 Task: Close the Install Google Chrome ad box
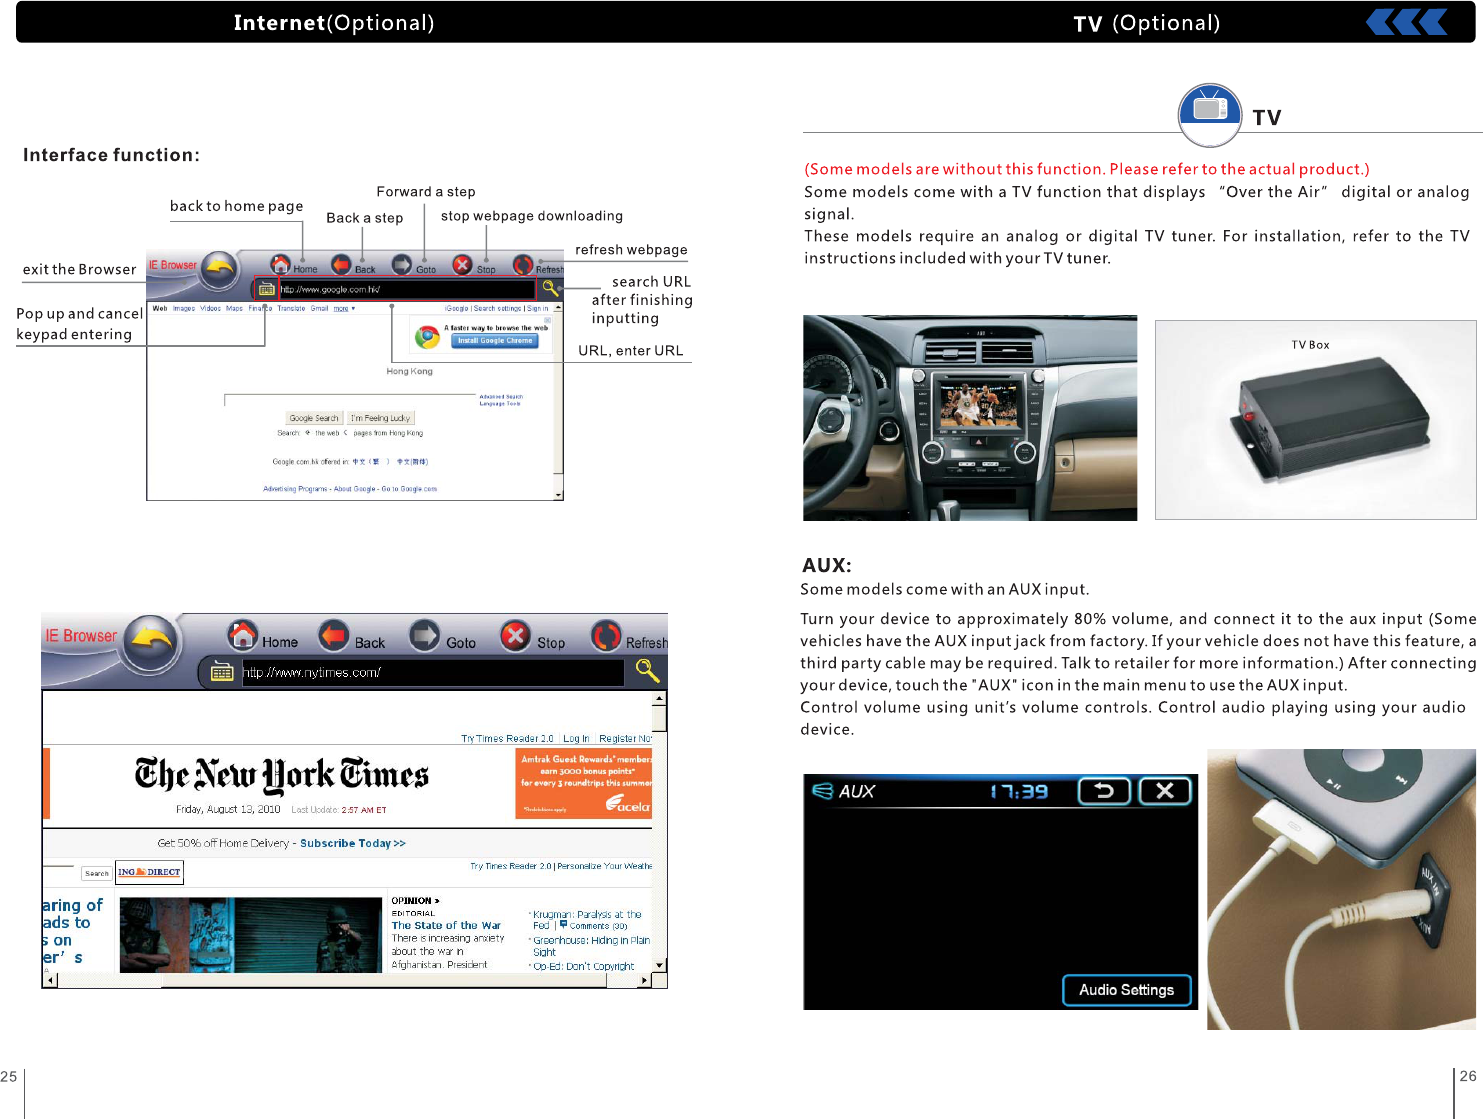pyautogui.click(x=547, y=320)
